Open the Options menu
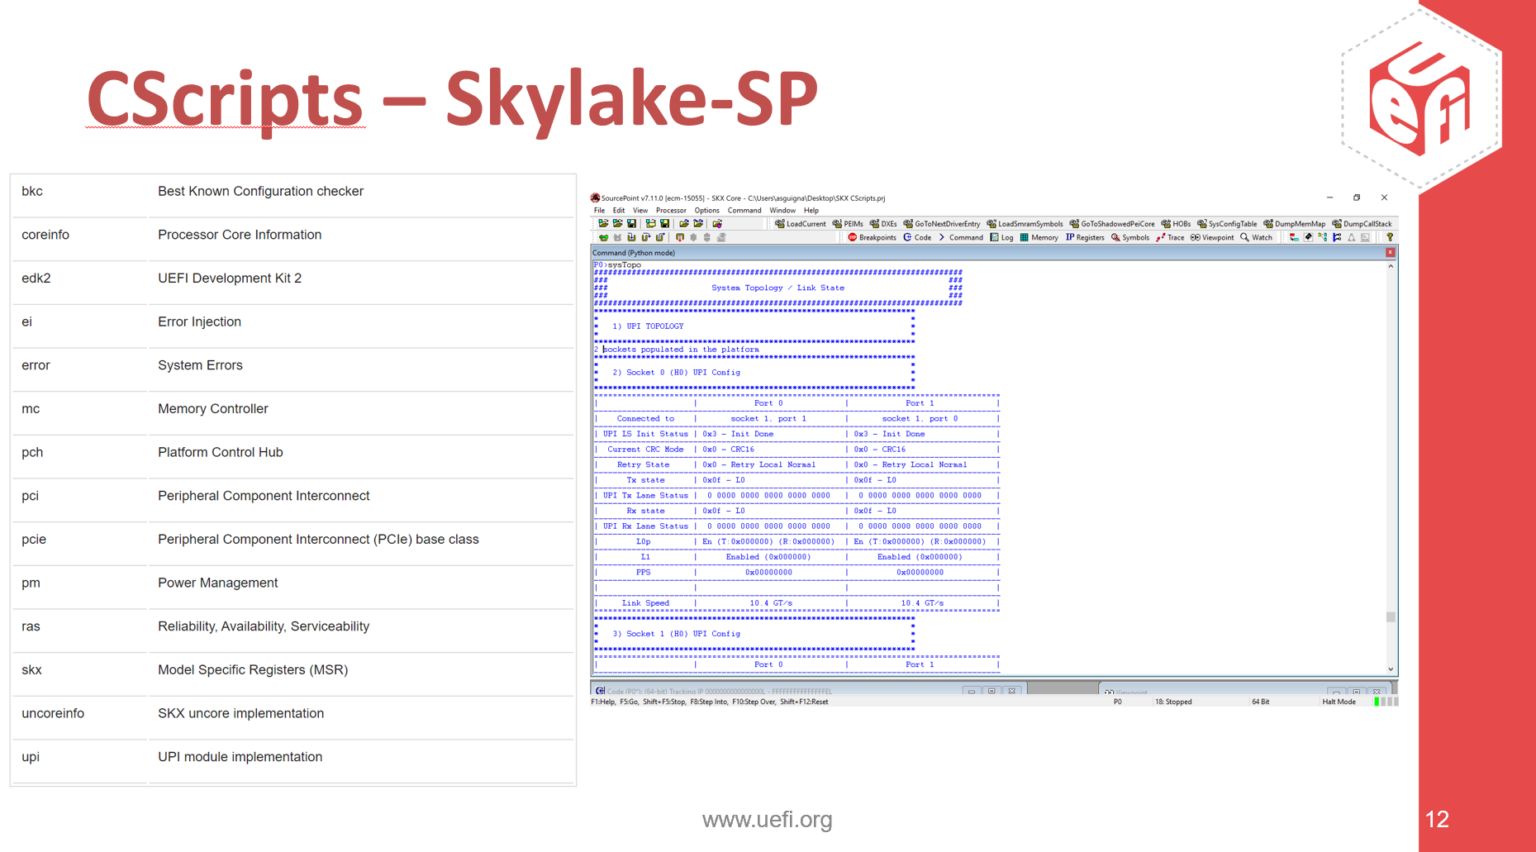1536x852 pixels. (x=707, y=210)
